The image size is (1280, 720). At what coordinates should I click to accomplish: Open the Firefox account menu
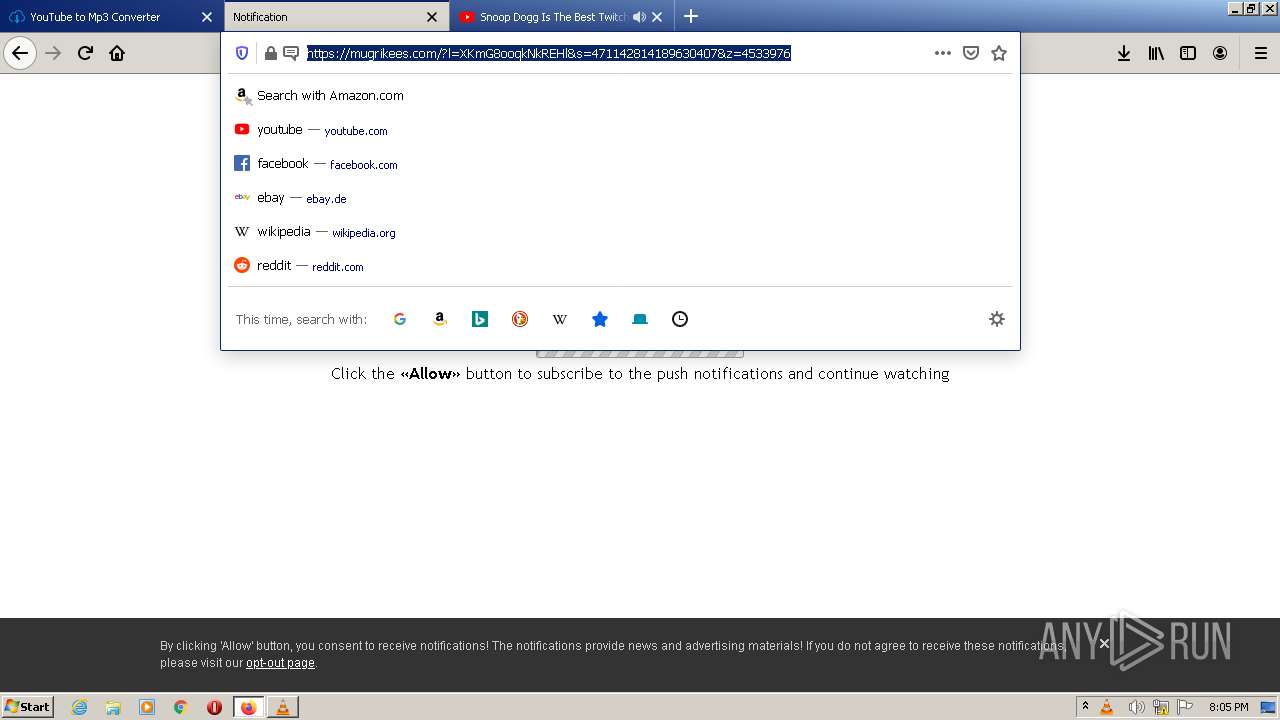coord(1220,53)
